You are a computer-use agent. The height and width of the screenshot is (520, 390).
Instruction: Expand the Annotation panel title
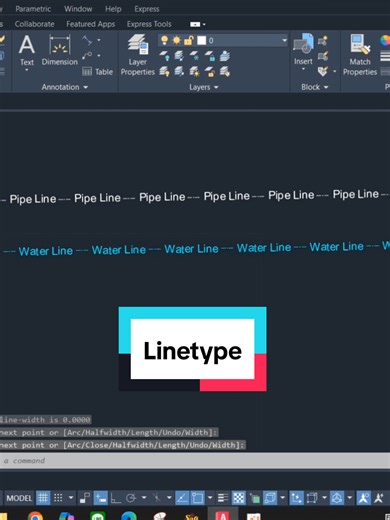coord(65,87)
